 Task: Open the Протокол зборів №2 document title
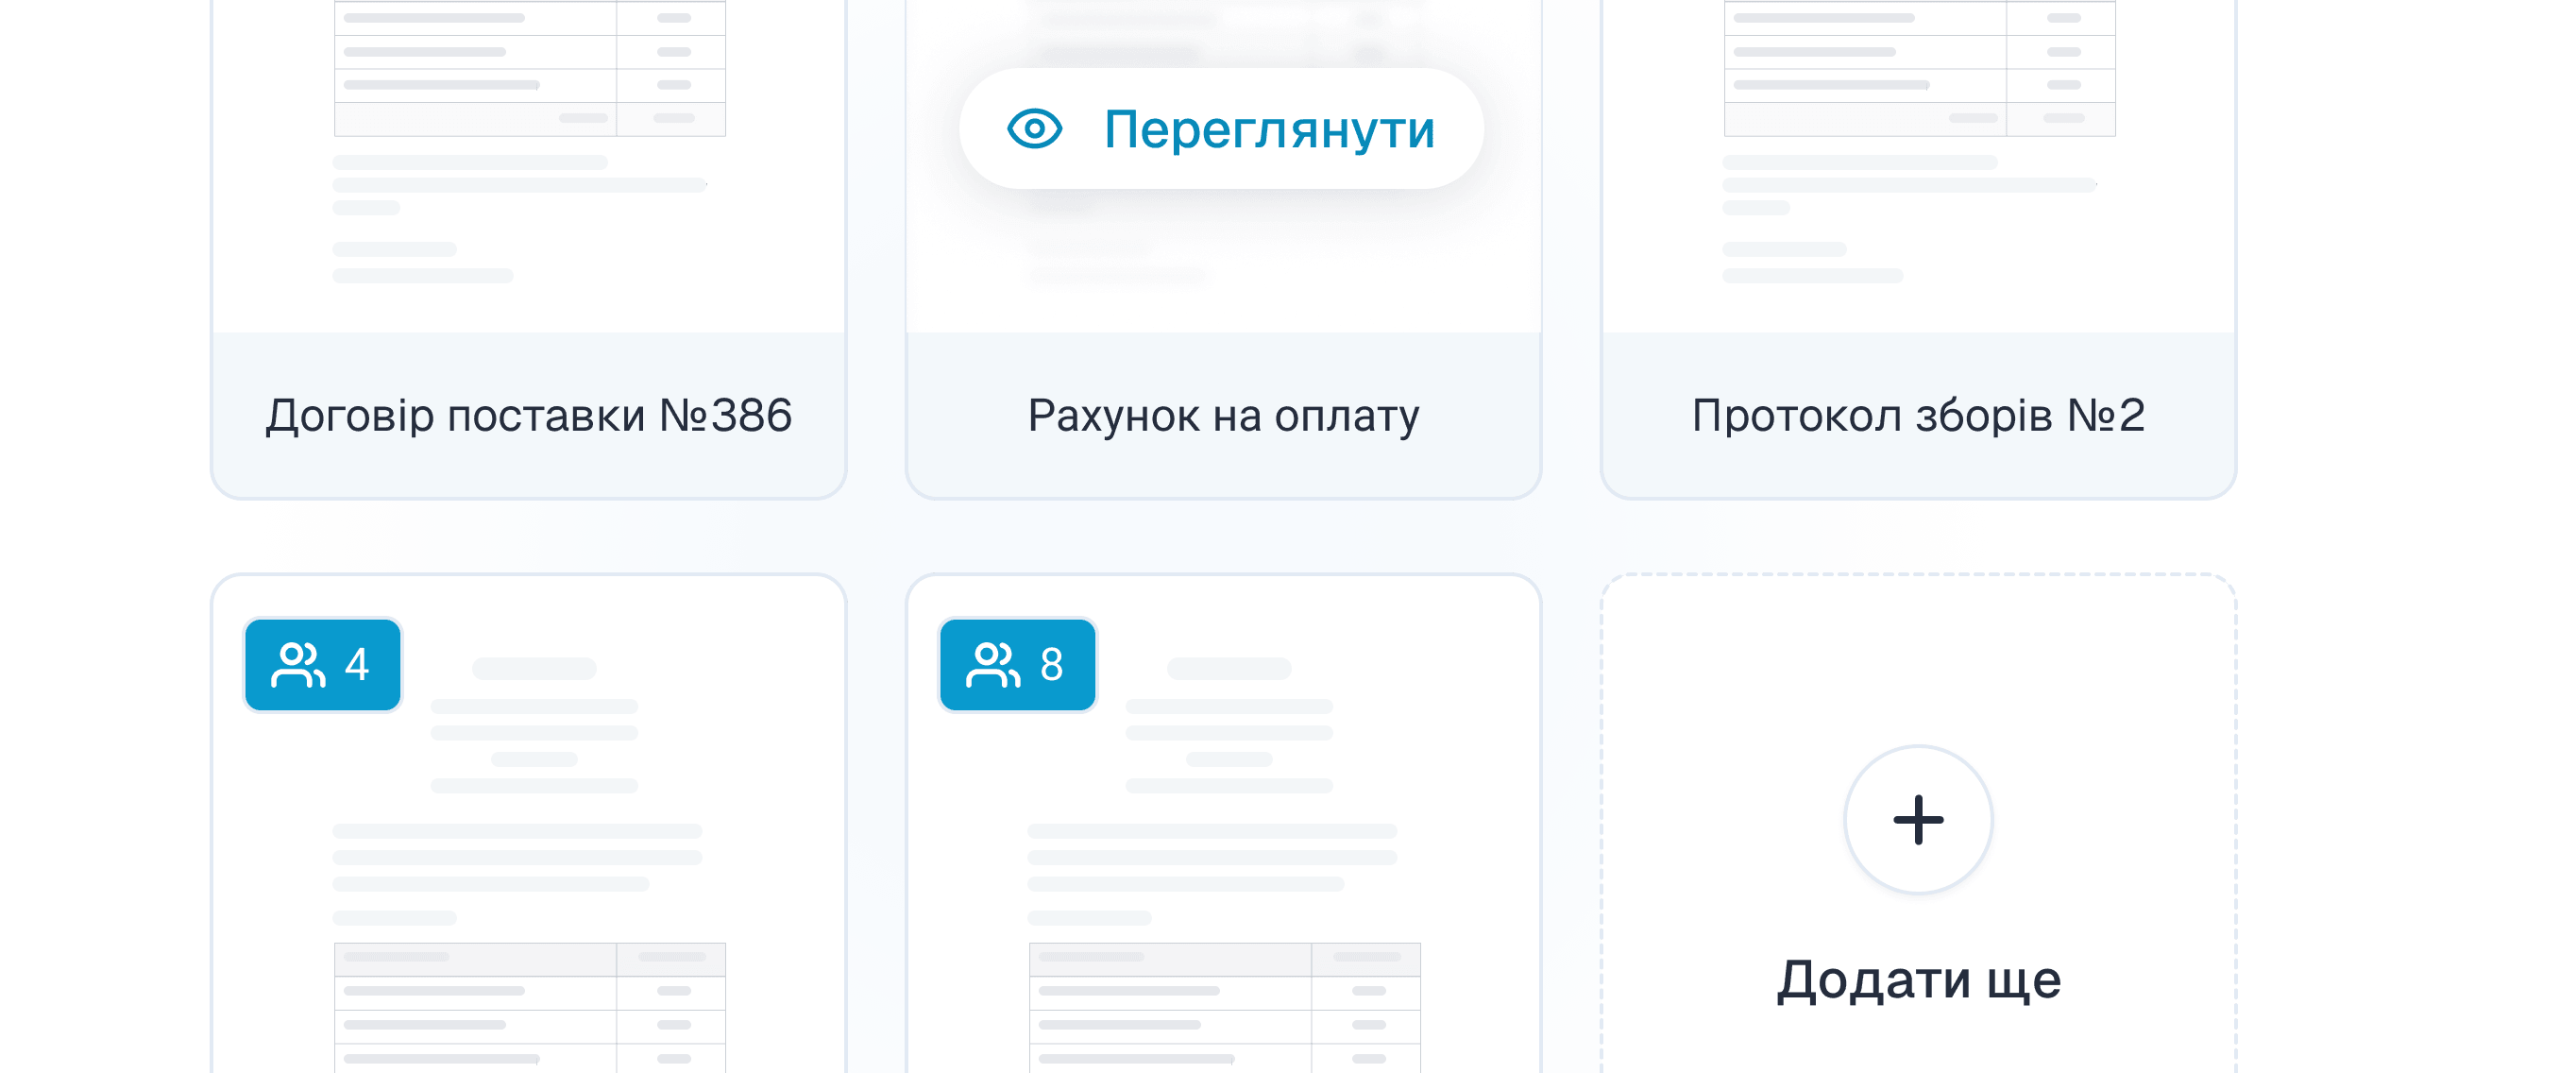click(x=1918, y=416)
